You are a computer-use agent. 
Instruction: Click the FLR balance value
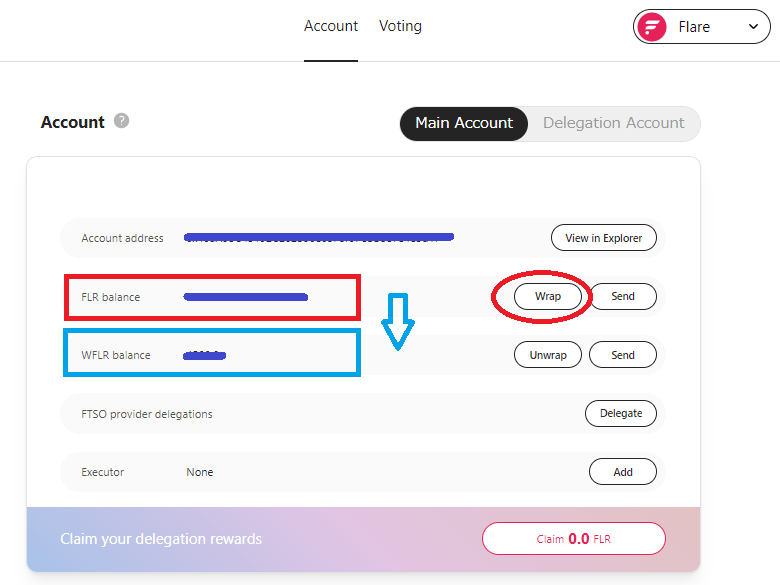[246, 297]
